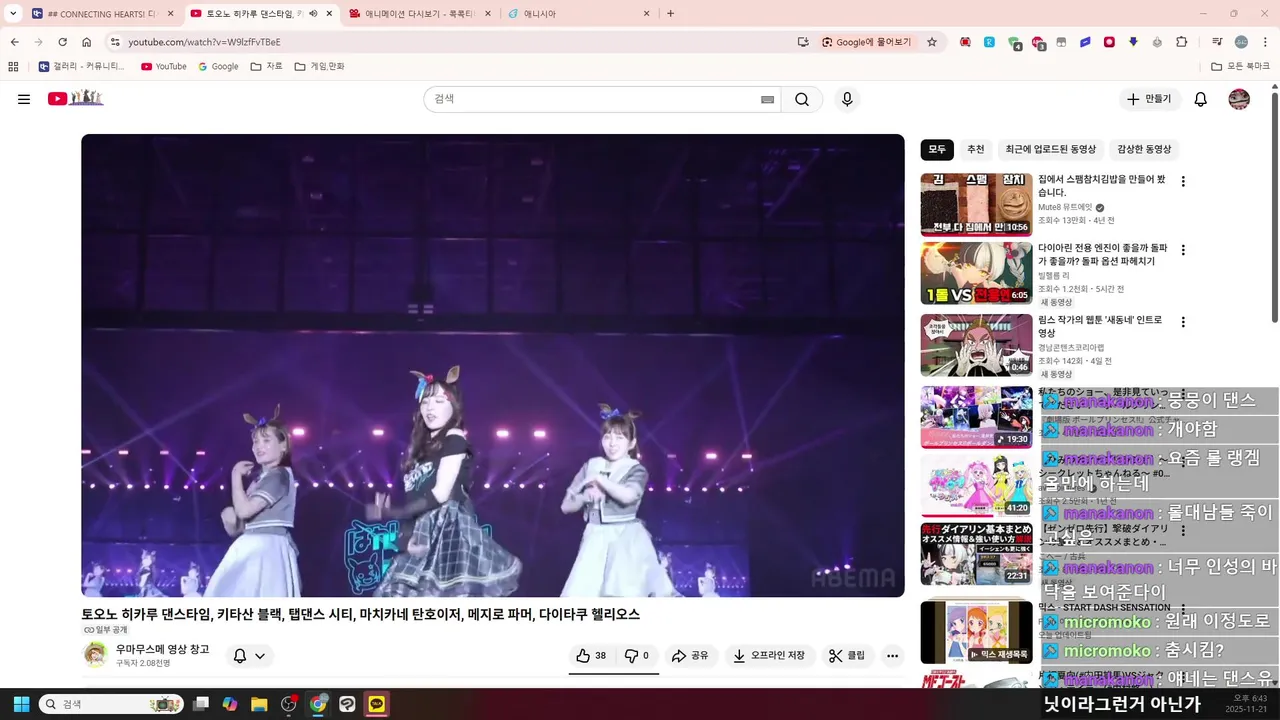This screenshot has height=720, width=1280.
Task: Reload the page in Chrome
Action: (62, 42)
